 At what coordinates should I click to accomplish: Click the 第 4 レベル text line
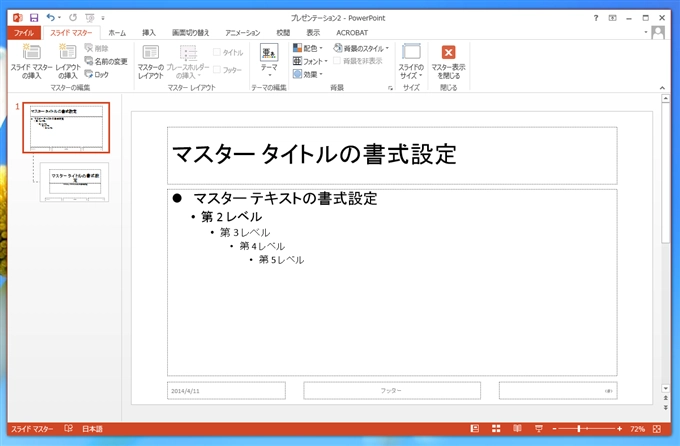262,246
